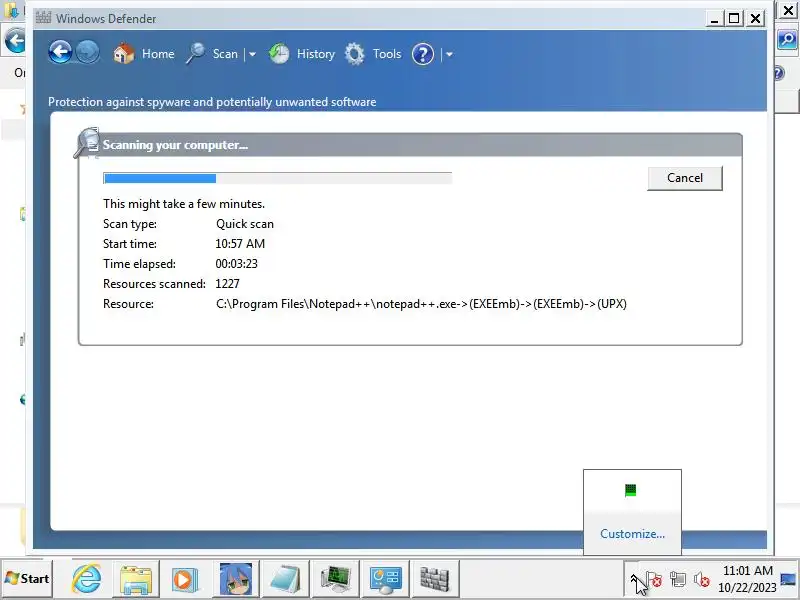Viewport: 800px width, 600px height.
Task: Click the Resources scanned value 1227
Action: click(x=228, y=284)
